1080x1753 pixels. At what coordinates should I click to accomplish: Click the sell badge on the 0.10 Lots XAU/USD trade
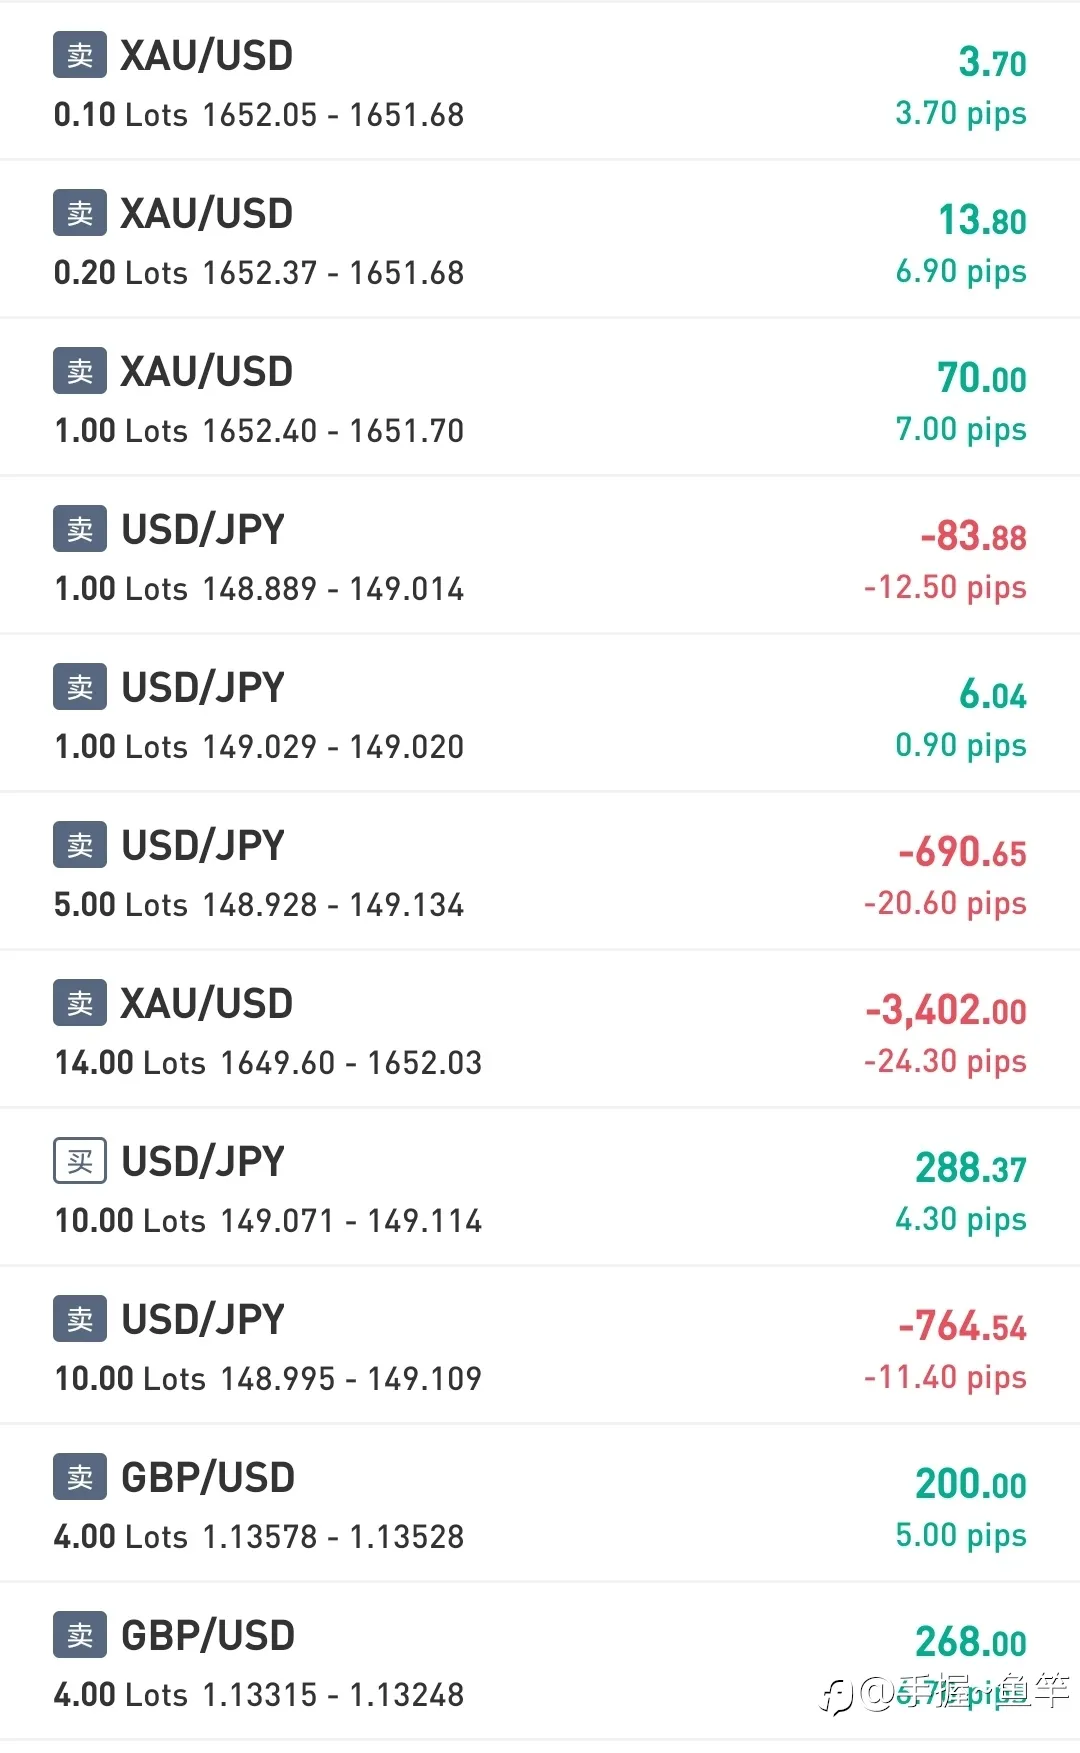(80, 55)
